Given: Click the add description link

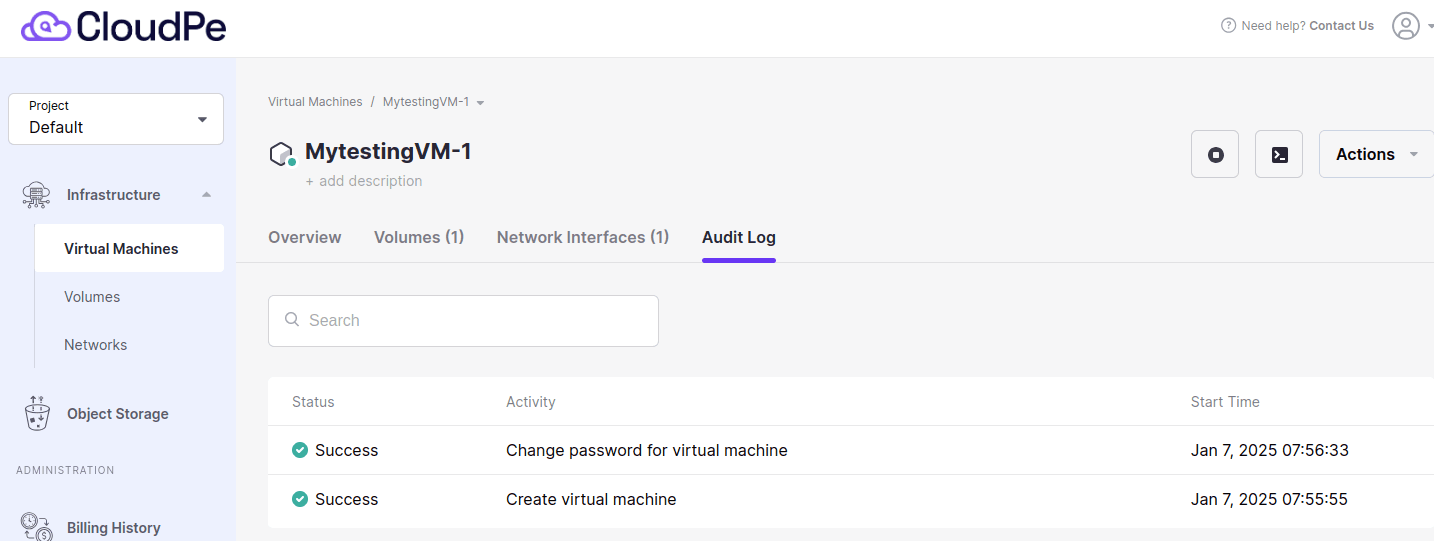Looking at the screenshot, I should (364, 181).
